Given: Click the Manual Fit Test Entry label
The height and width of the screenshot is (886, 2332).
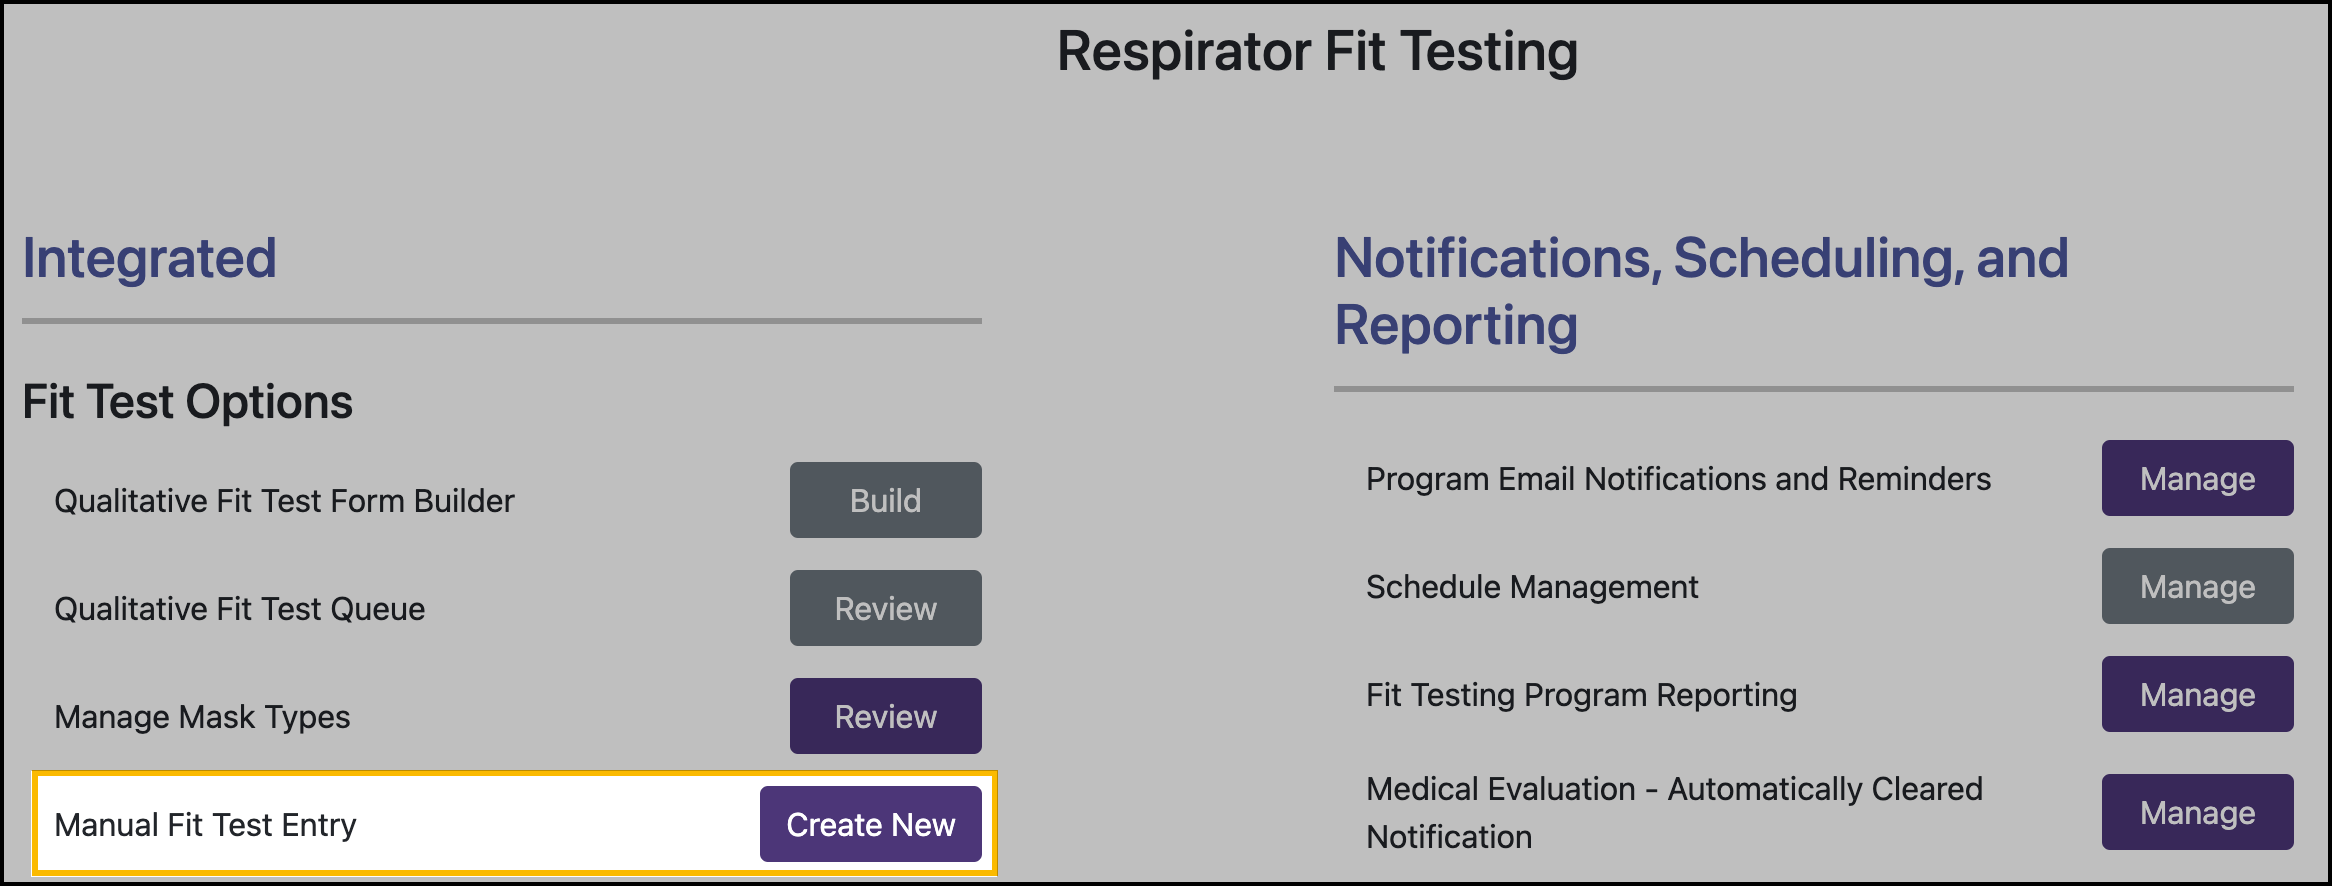Looking at the screenshot, I should pyautogui.click(x=207, y=823).
